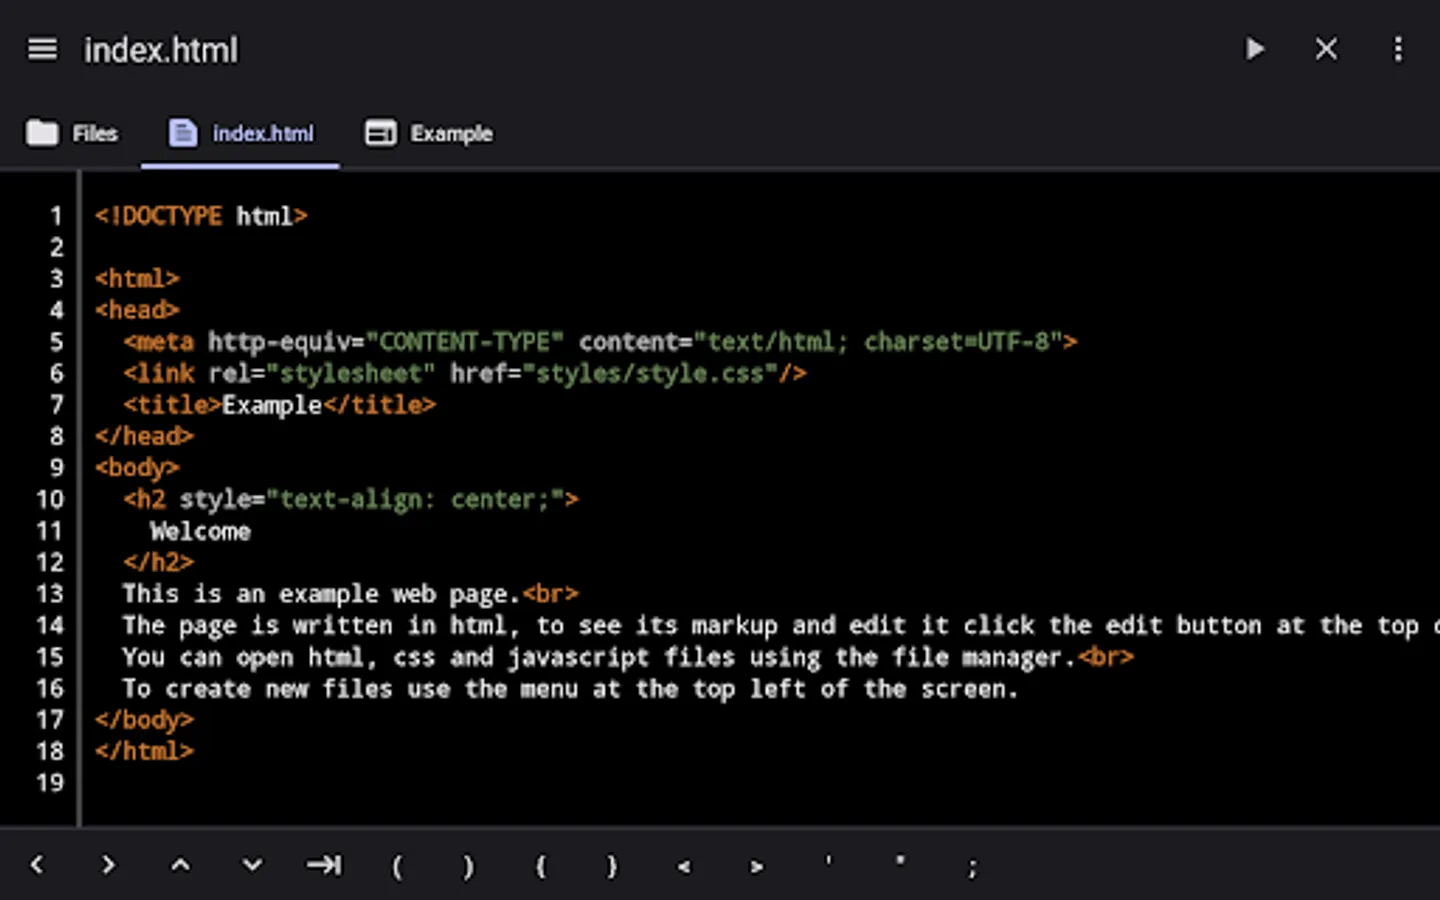Click line number 19 in the gutter

(x=50, y=783)
